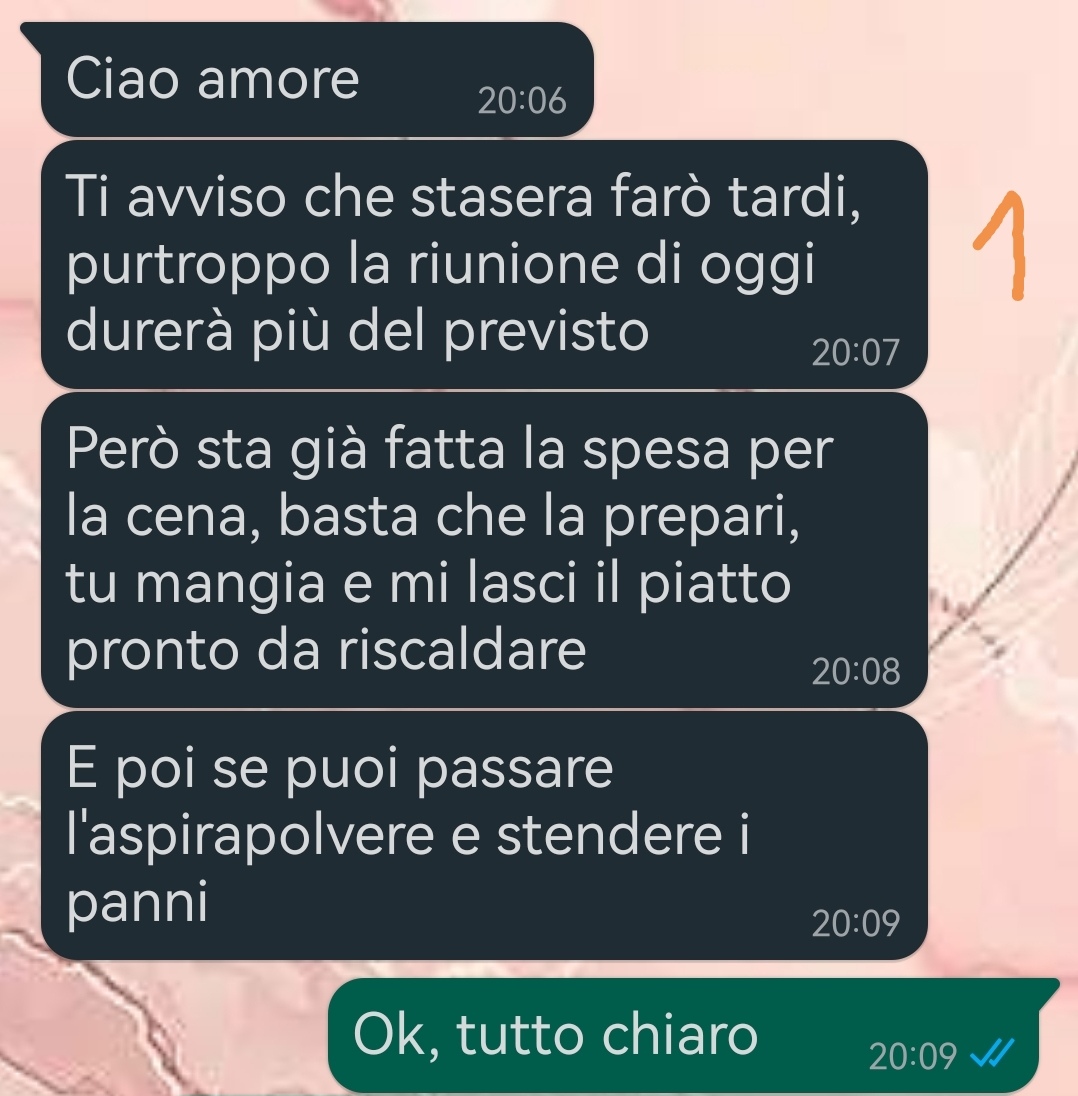Tap the message about 'la spesa per la cena'
The image size is (1078, 1096).
click(484, 550)
